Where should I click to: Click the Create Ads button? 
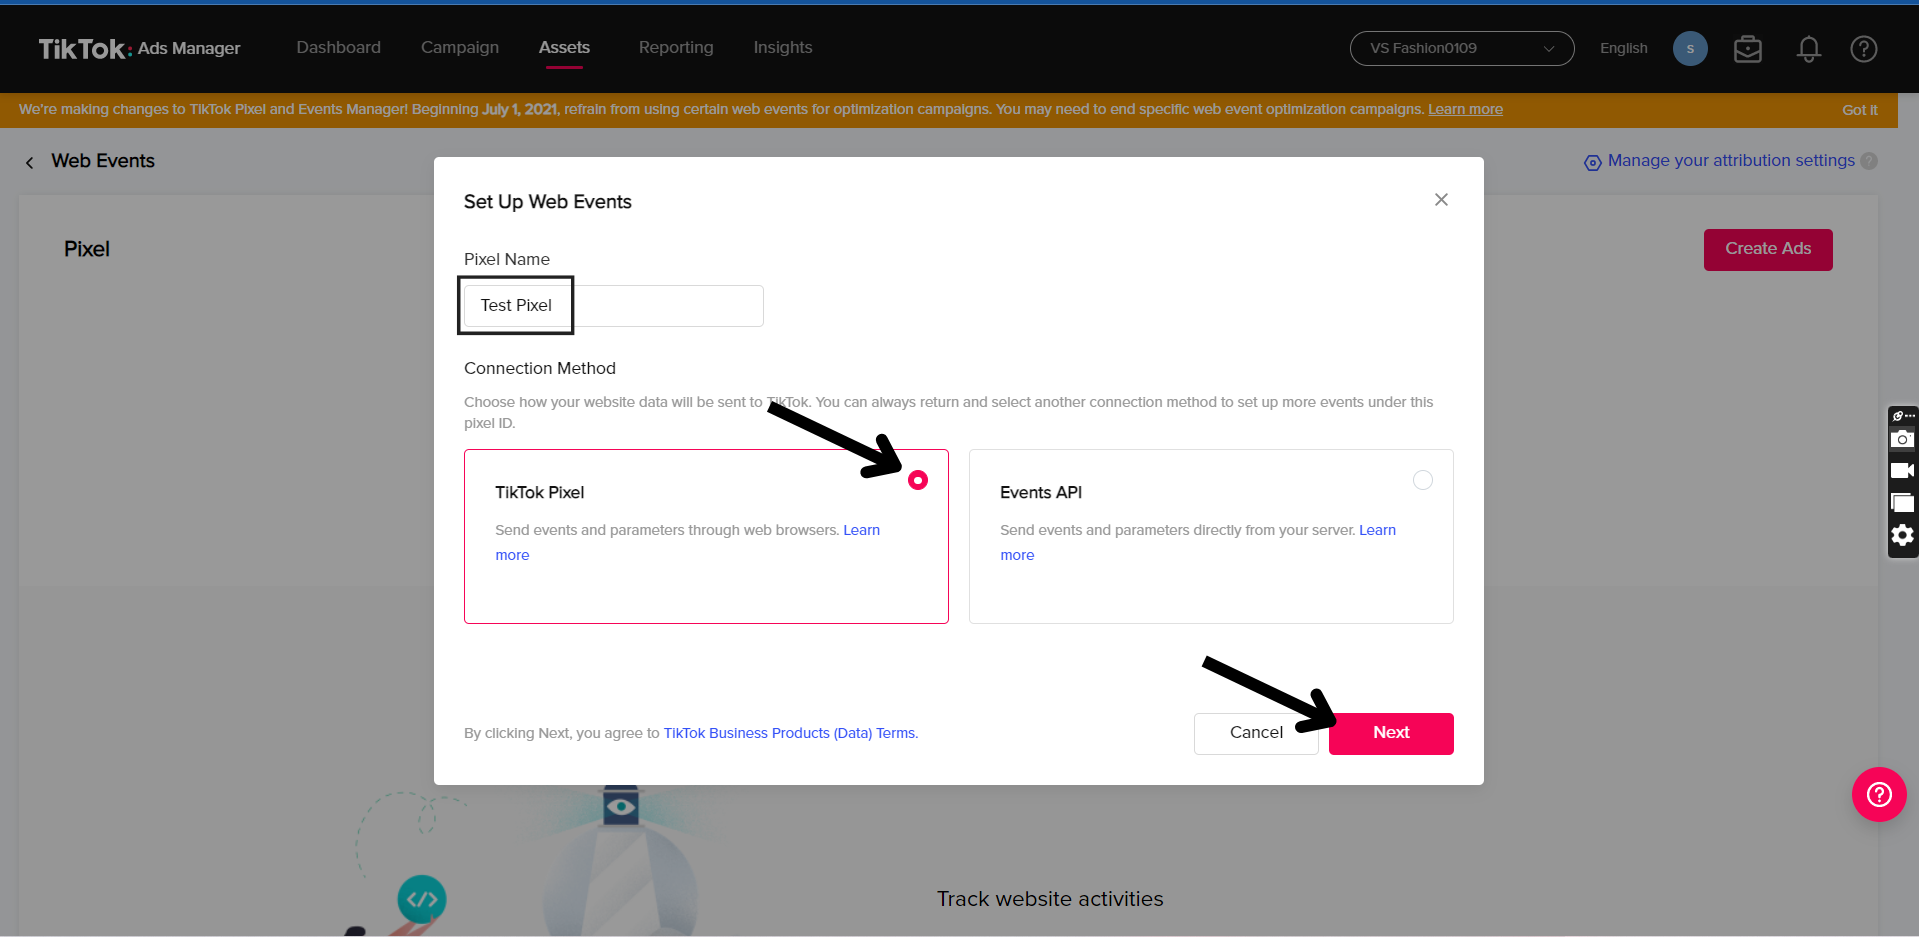(x=1768, y=249)
